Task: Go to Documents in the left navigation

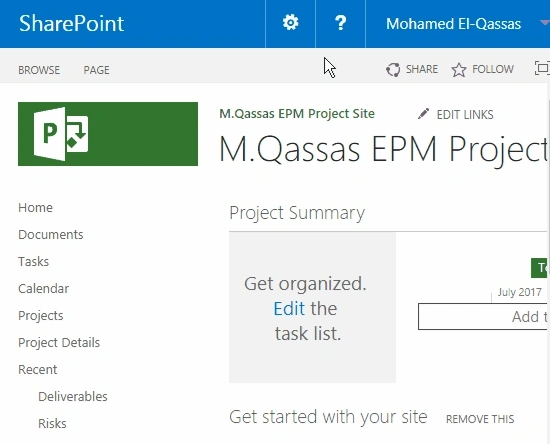Action: pyautogui.click(x=51, y=235)
